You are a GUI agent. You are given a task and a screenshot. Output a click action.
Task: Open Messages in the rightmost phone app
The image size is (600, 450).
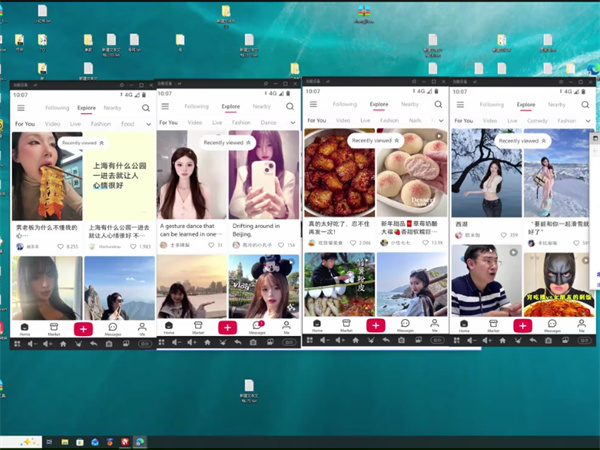click(x=552, y=326)
